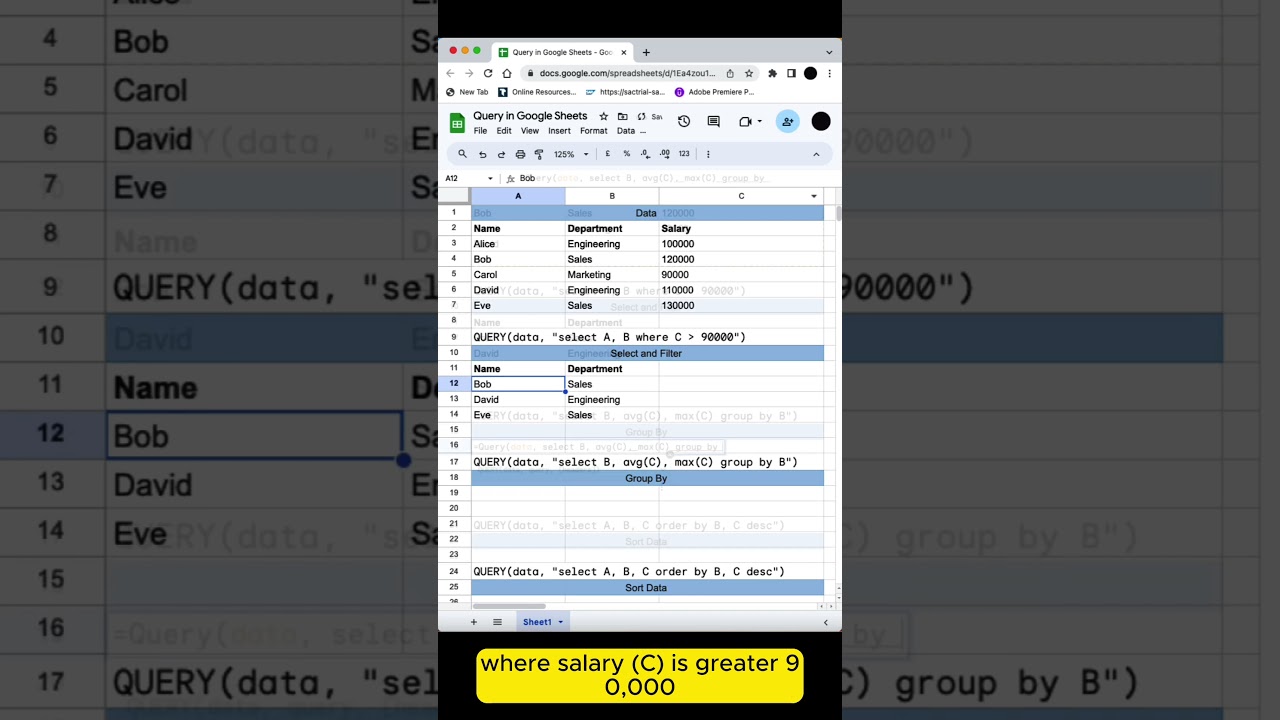This screenshot has width=1280, height=720.
Task: Start a Meet call with camera icon
Action: click(x=745, y=121)
